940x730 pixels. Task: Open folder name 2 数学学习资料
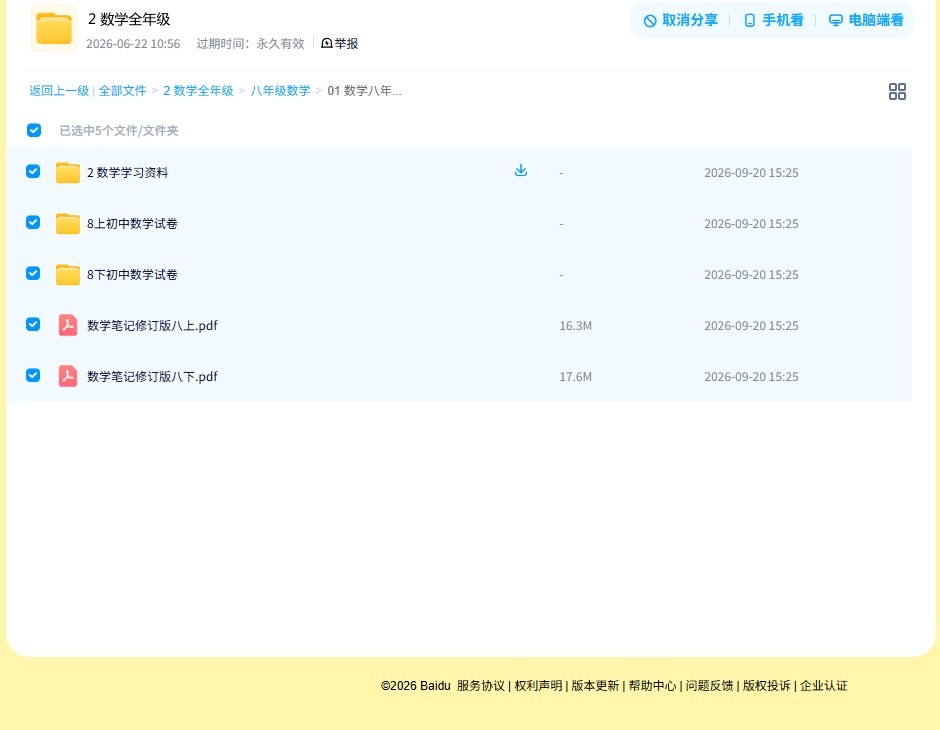pyautogui.click(x=127, y=173)
